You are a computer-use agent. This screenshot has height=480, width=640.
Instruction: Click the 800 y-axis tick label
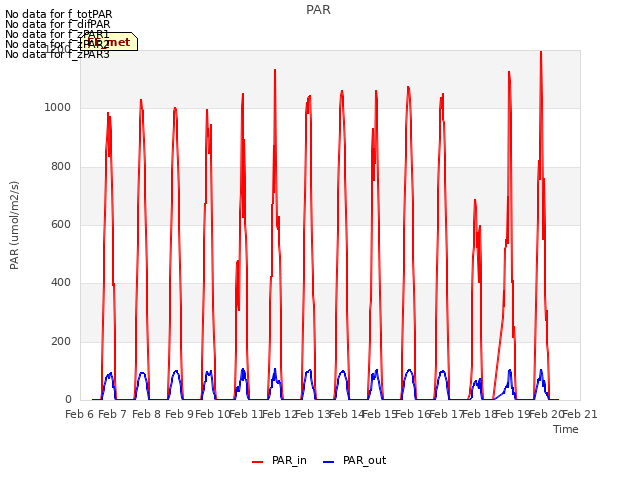tap(61, 166)
